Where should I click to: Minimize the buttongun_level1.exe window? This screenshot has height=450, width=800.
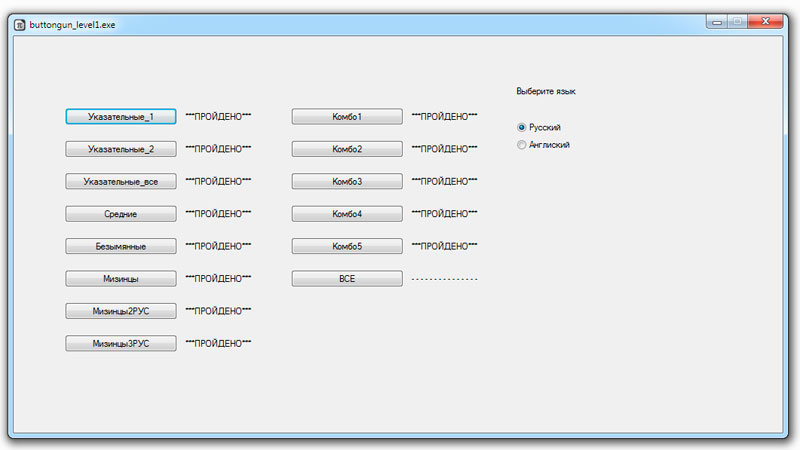tap(717, 21)
